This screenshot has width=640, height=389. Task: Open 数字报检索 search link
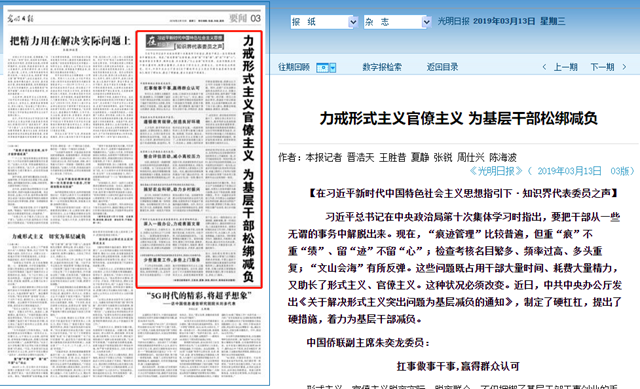(382, 67)
